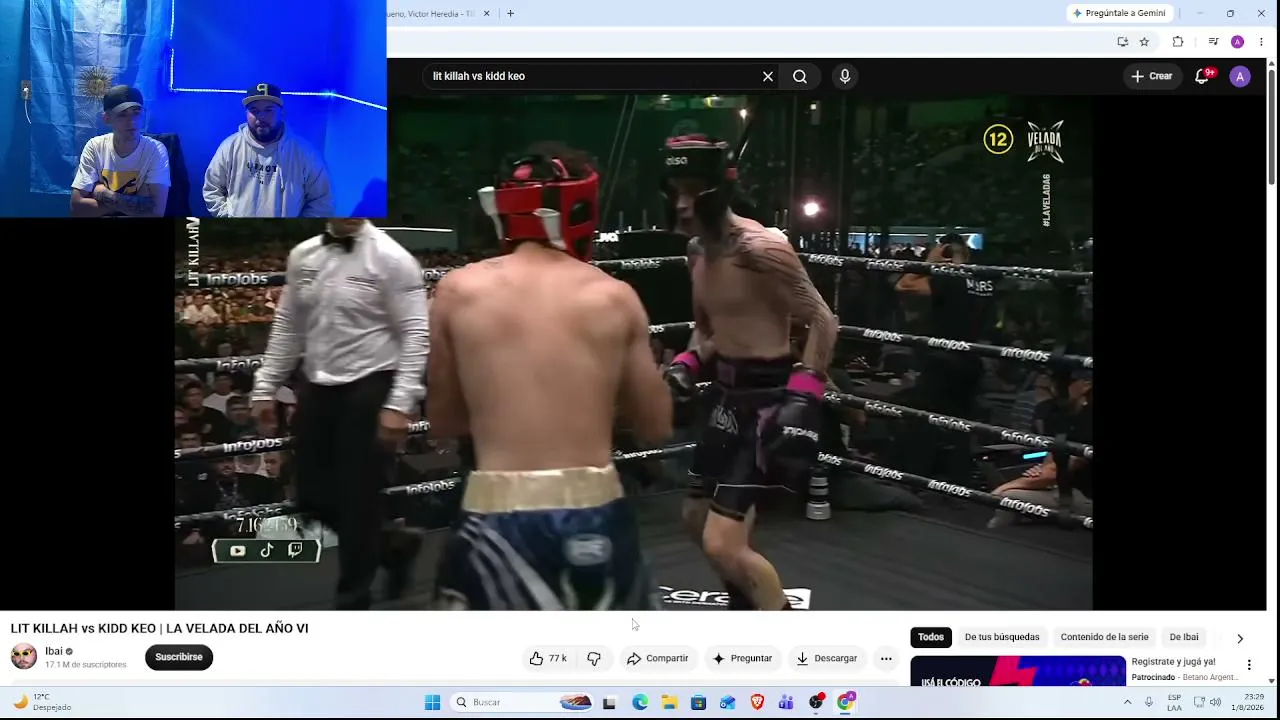
Task: Open network and volume quick settings
Action: tap(1207, 702)
